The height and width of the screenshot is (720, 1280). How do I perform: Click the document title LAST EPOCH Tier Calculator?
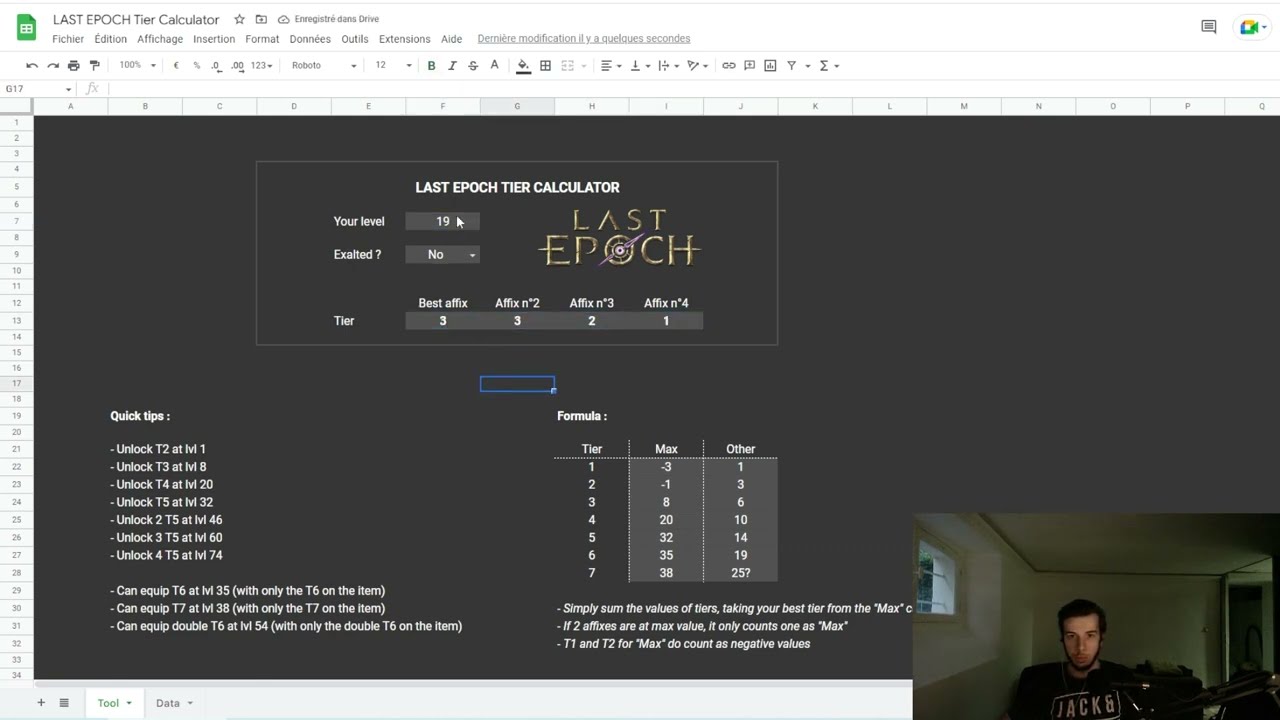(x=136, y=19)
